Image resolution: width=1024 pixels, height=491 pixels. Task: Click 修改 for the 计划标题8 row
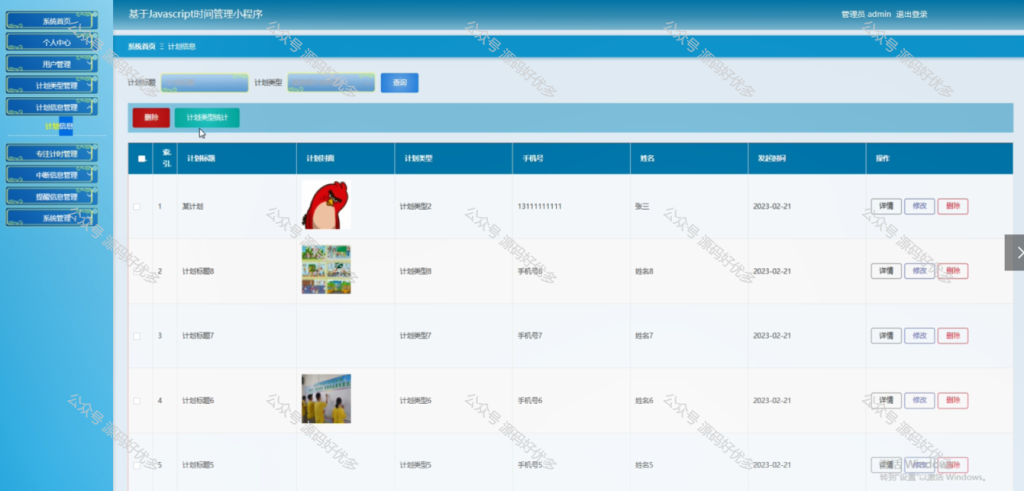920,271
